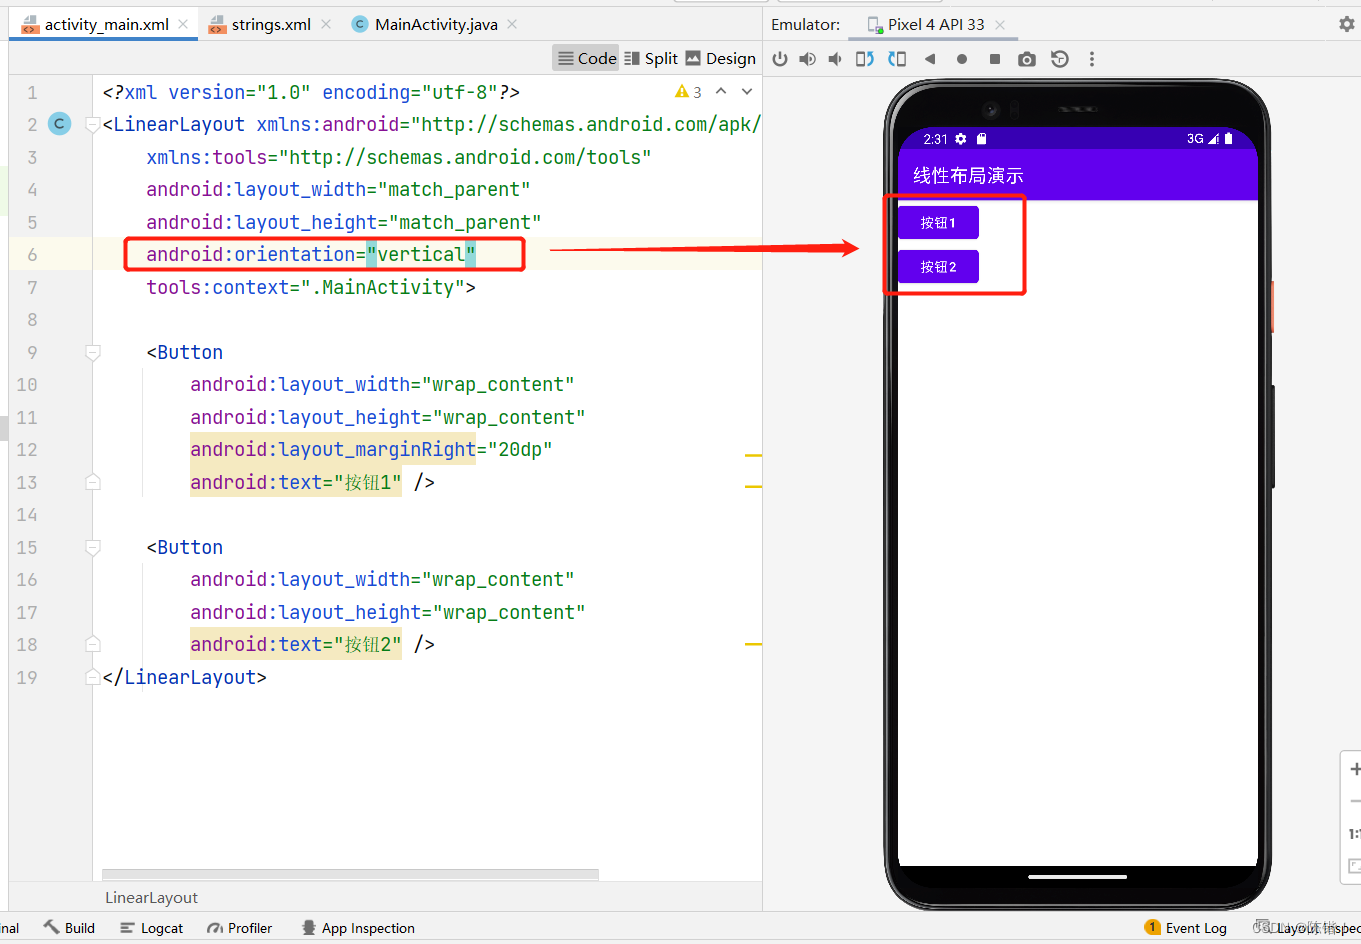Tap 按钮2 in the emulator
The width and height of the screenshot is (1361, 944).
(x=938, y=267)
